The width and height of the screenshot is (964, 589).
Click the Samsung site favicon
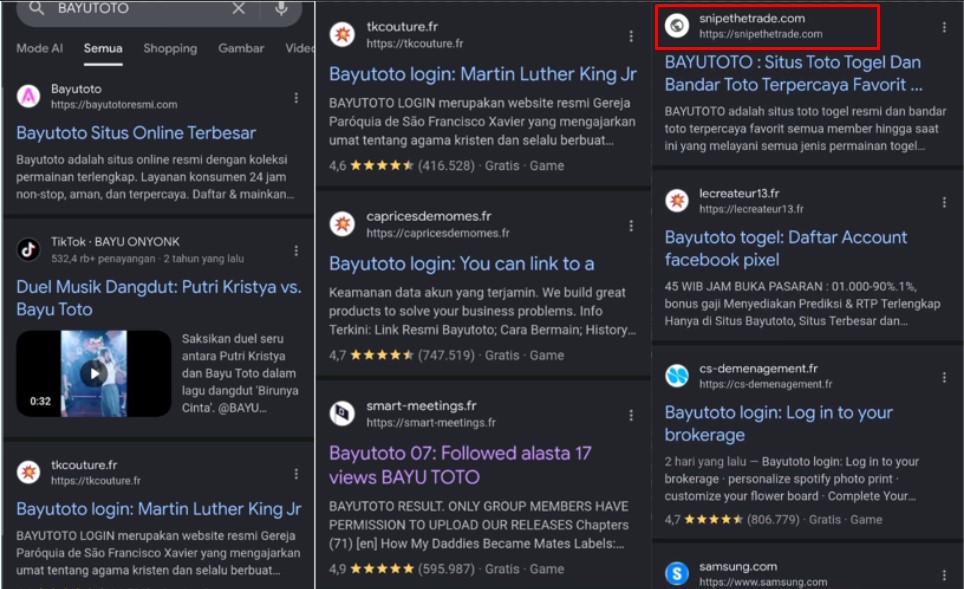tap(678, 574)
